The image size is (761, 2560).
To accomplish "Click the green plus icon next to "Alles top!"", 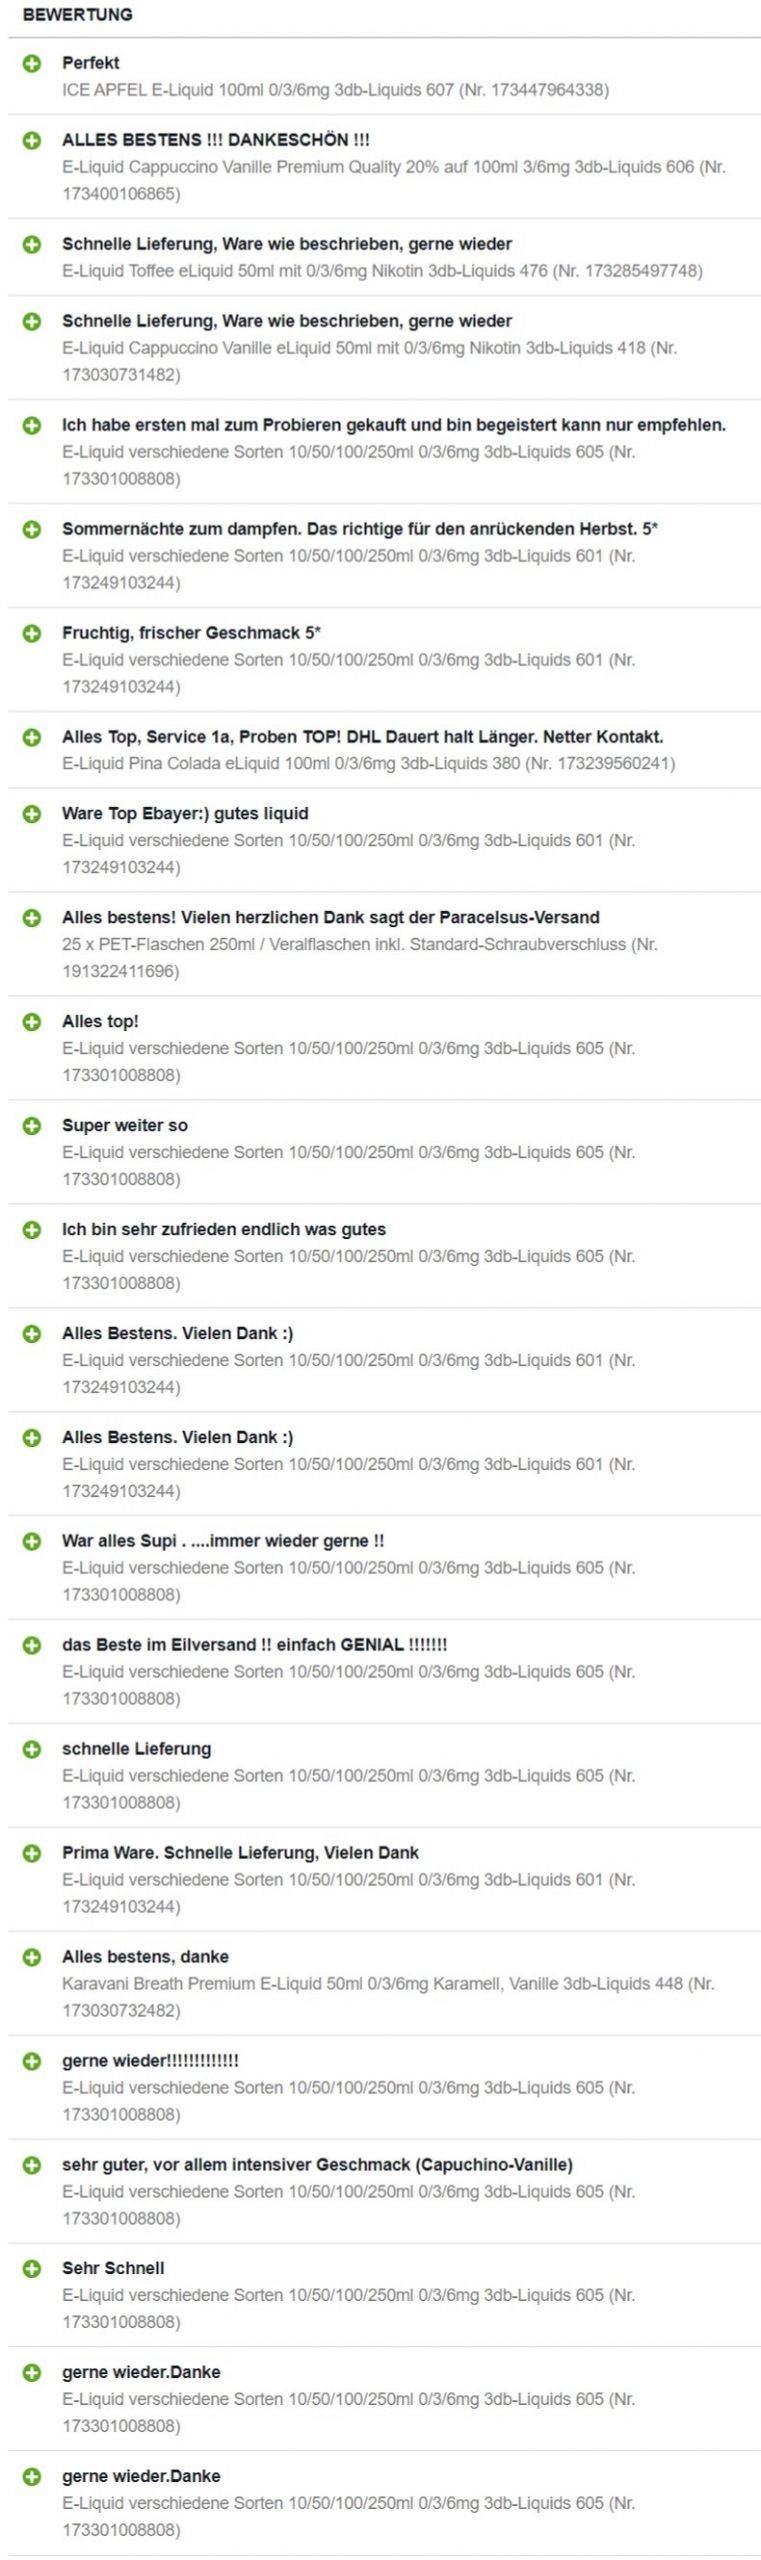I will (32, 1022).
